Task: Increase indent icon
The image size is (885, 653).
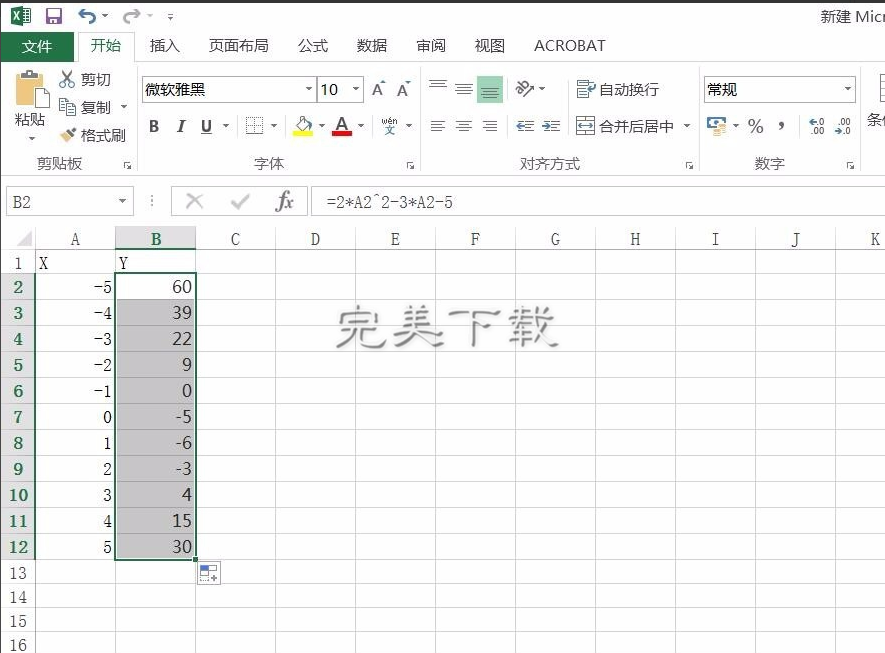Action: pyautogui.click(x=551, y=126)
